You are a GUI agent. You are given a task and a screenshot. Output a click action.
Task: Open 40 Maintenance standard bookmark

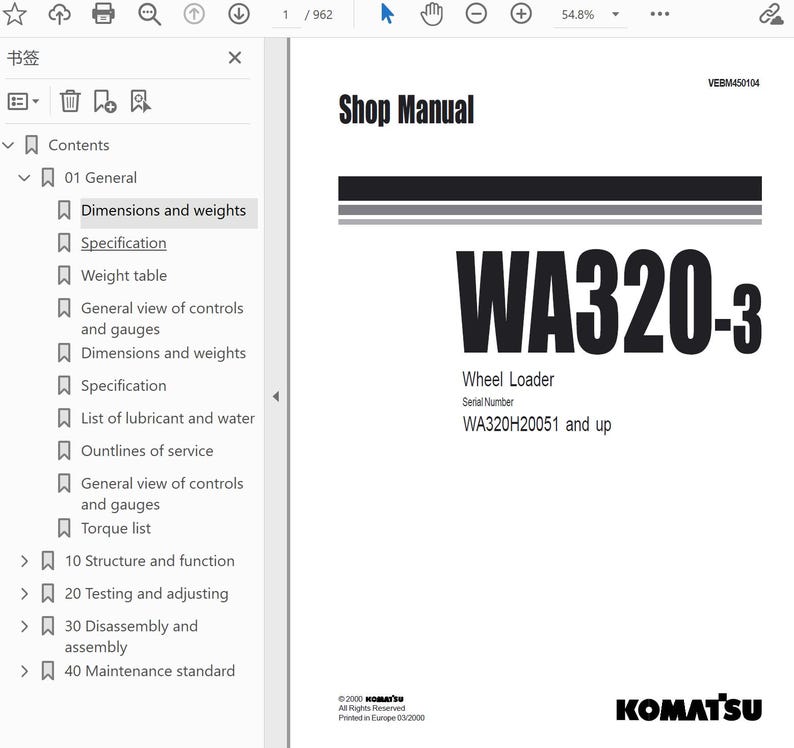[x=149, y=671]
